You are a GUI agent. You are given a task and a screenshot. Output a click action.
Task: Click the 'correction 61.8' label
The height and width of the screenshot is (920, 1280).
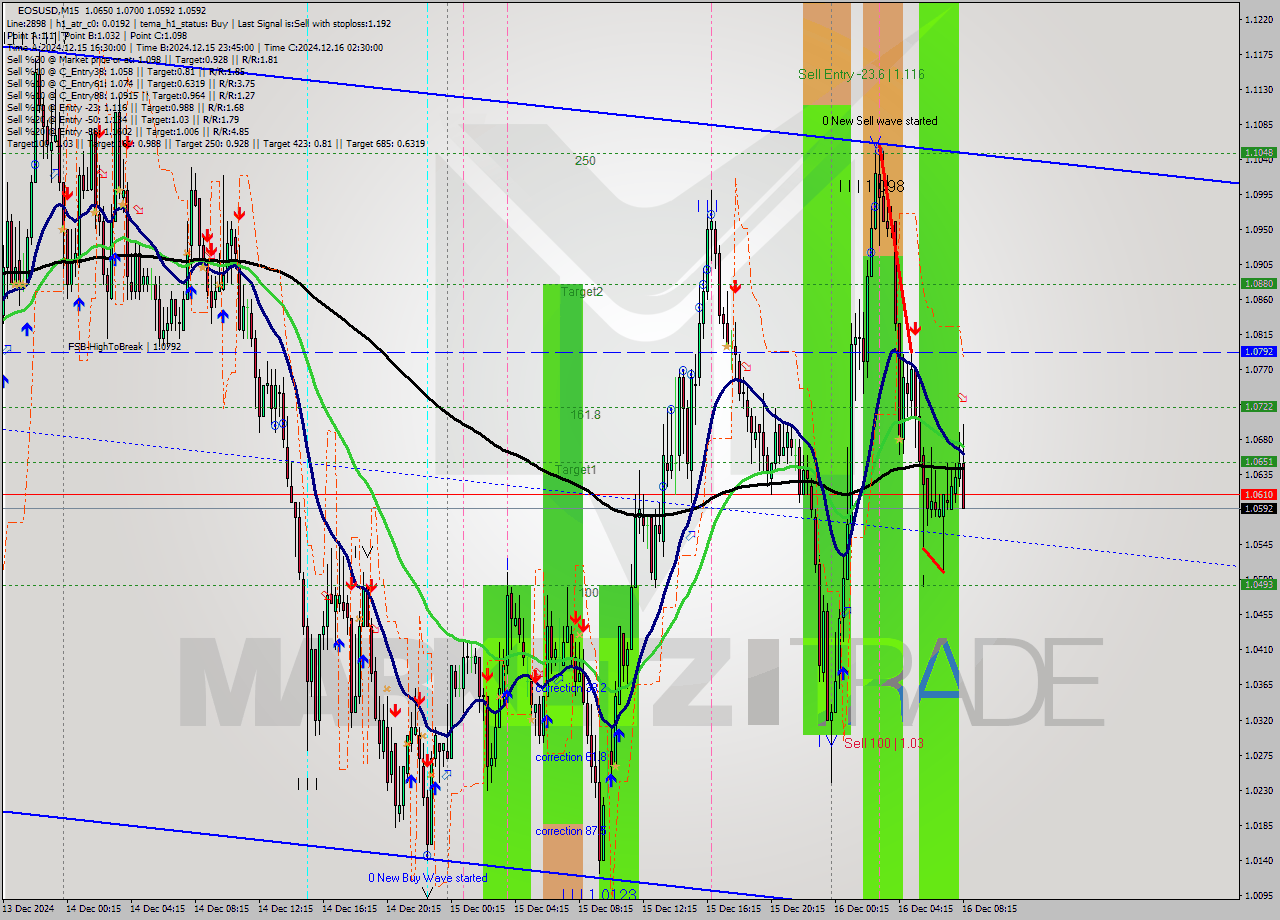point(570,757)
